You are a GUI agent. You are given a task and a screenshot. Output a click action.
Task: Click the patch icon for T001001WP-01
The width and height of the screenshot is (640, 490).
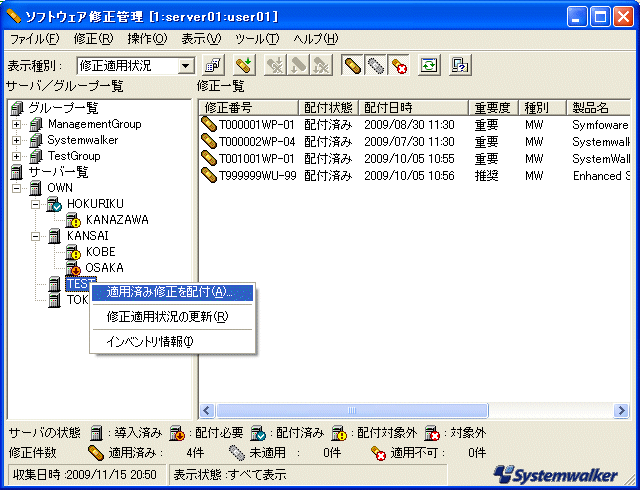pyautogui.click(x=209, y=158)
